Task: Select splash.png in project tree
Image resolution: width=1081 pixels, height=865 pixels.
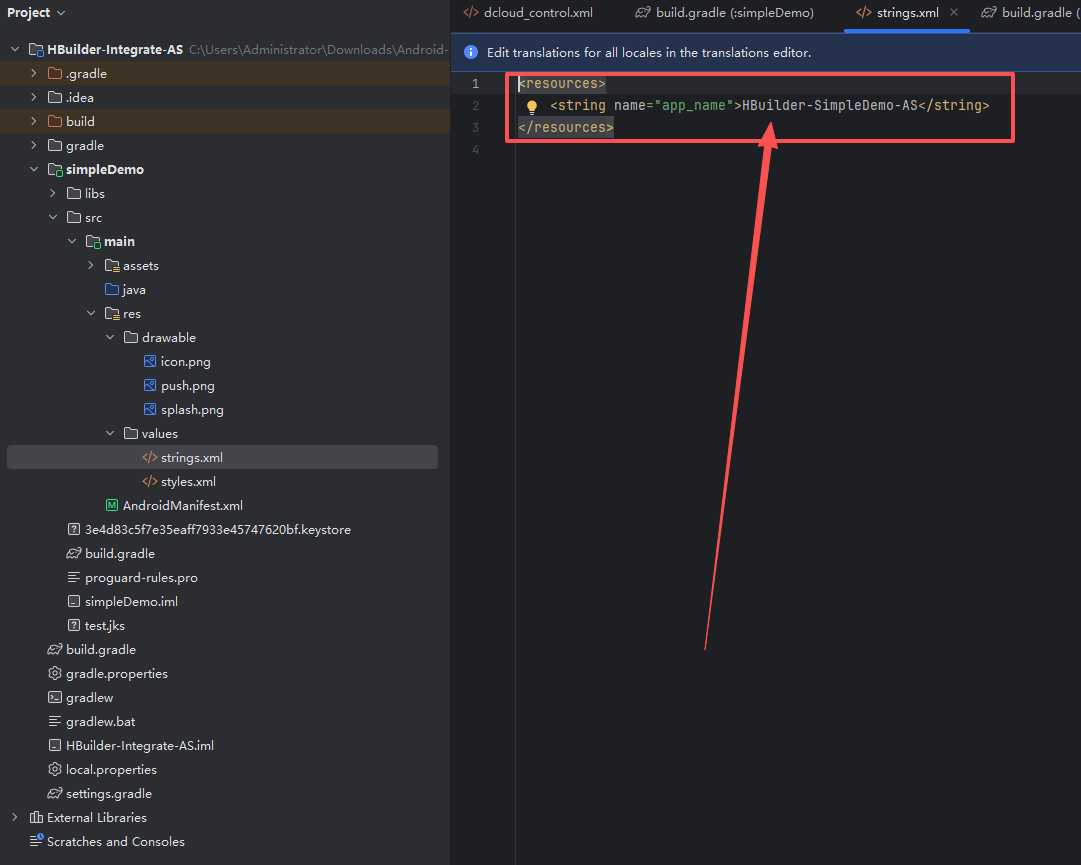Action: point(192,409)
